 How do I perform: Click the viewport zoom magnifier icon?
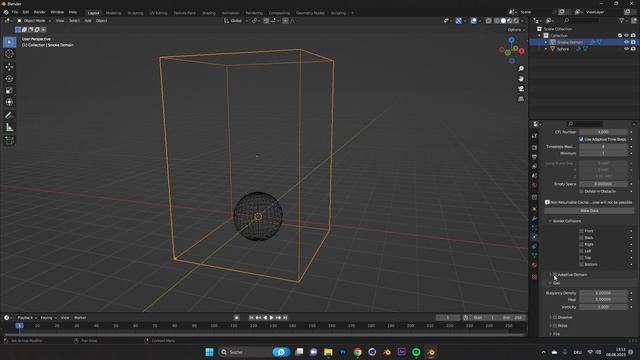click(x=521, y=69)
